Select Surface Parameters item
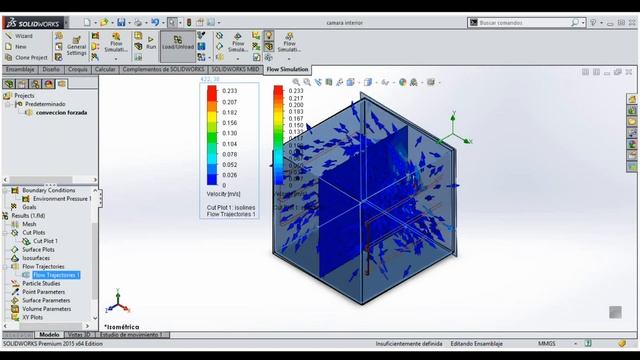Image resolution: width=640 pixels, height=360 pixels. click(x=46, y=300)
